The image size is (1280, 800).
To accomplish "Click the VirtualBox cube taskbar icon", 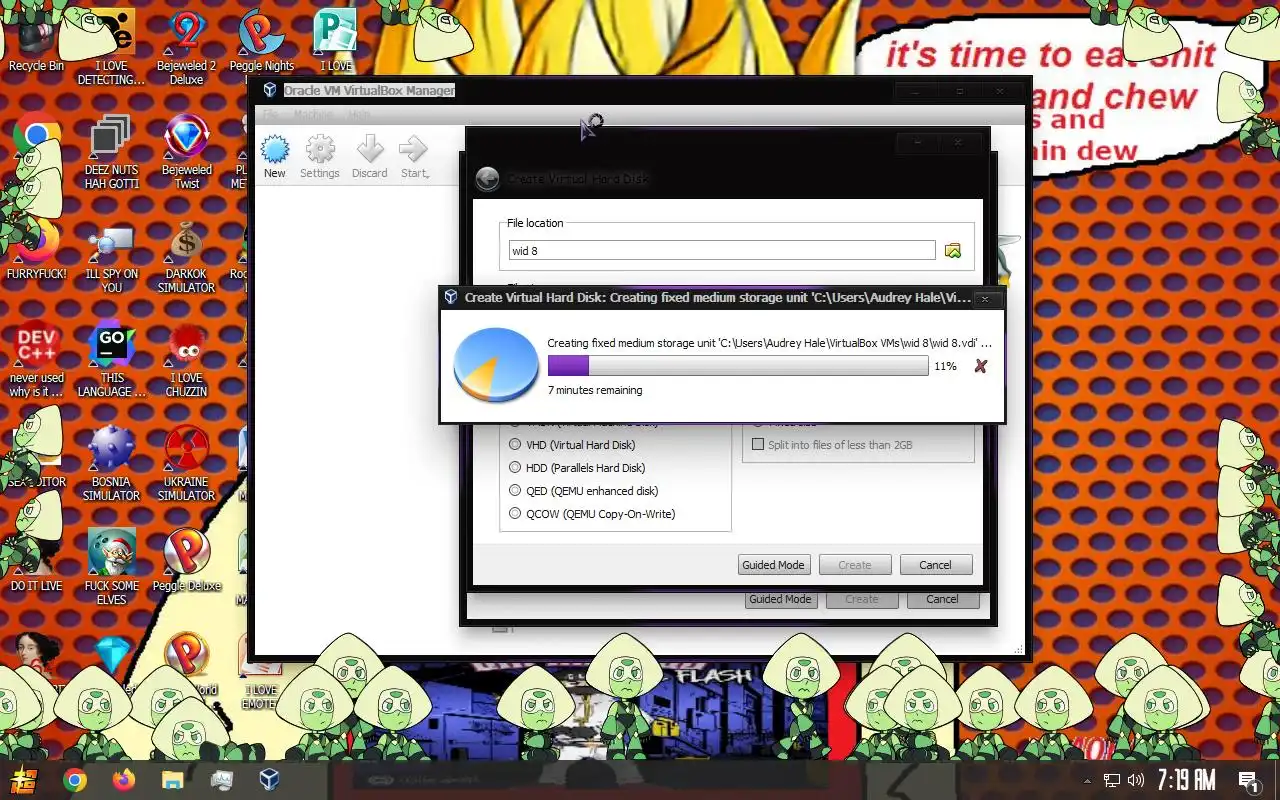I will [x=269, y=780].
